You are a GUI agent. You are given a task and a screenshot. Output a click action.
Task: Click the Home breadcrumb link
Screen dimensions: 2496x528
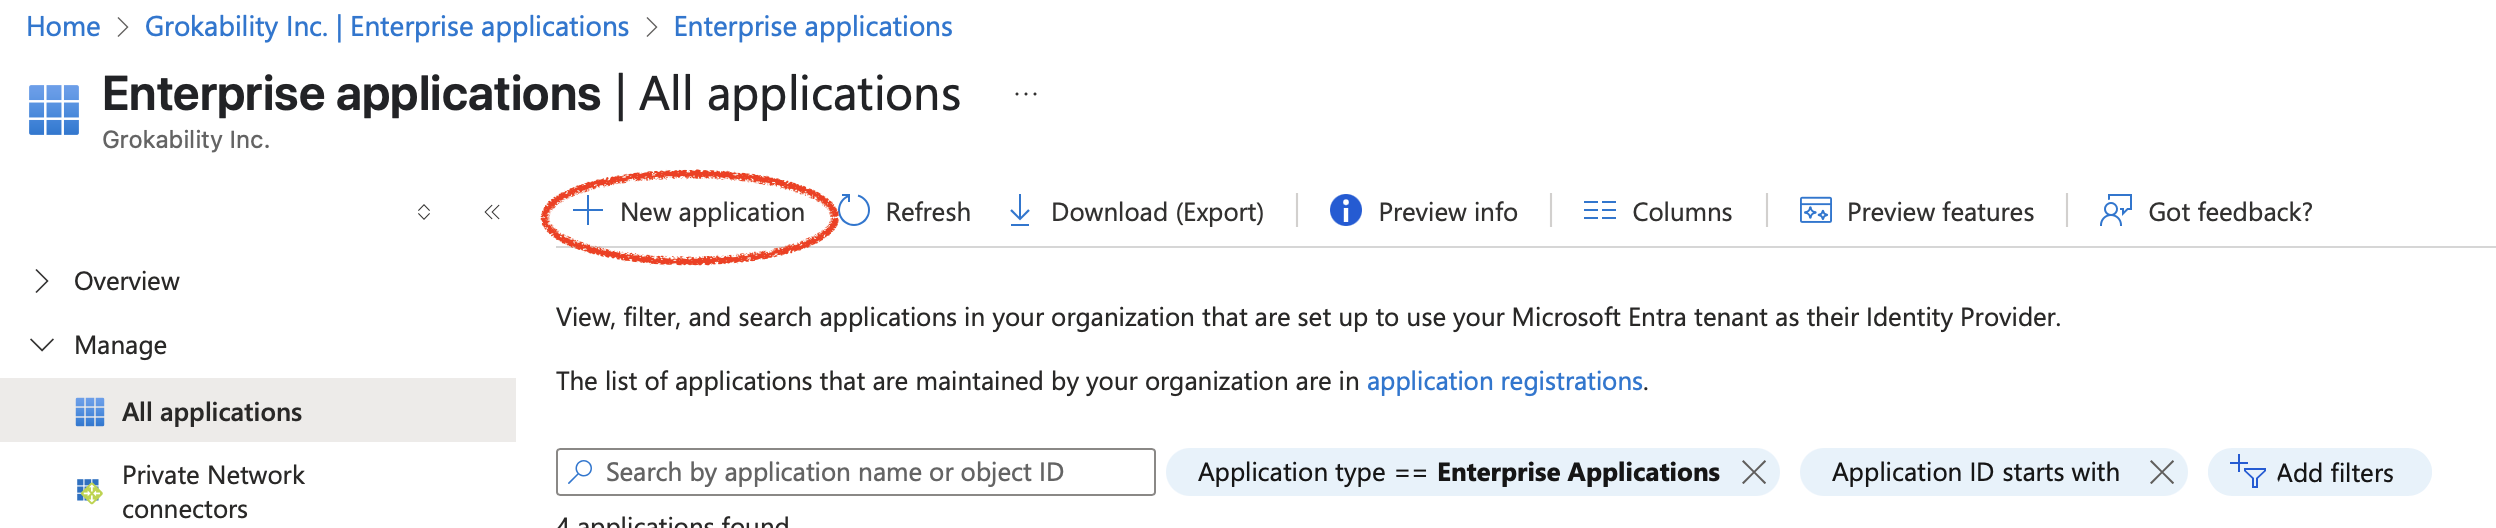(x=63, y=26)
